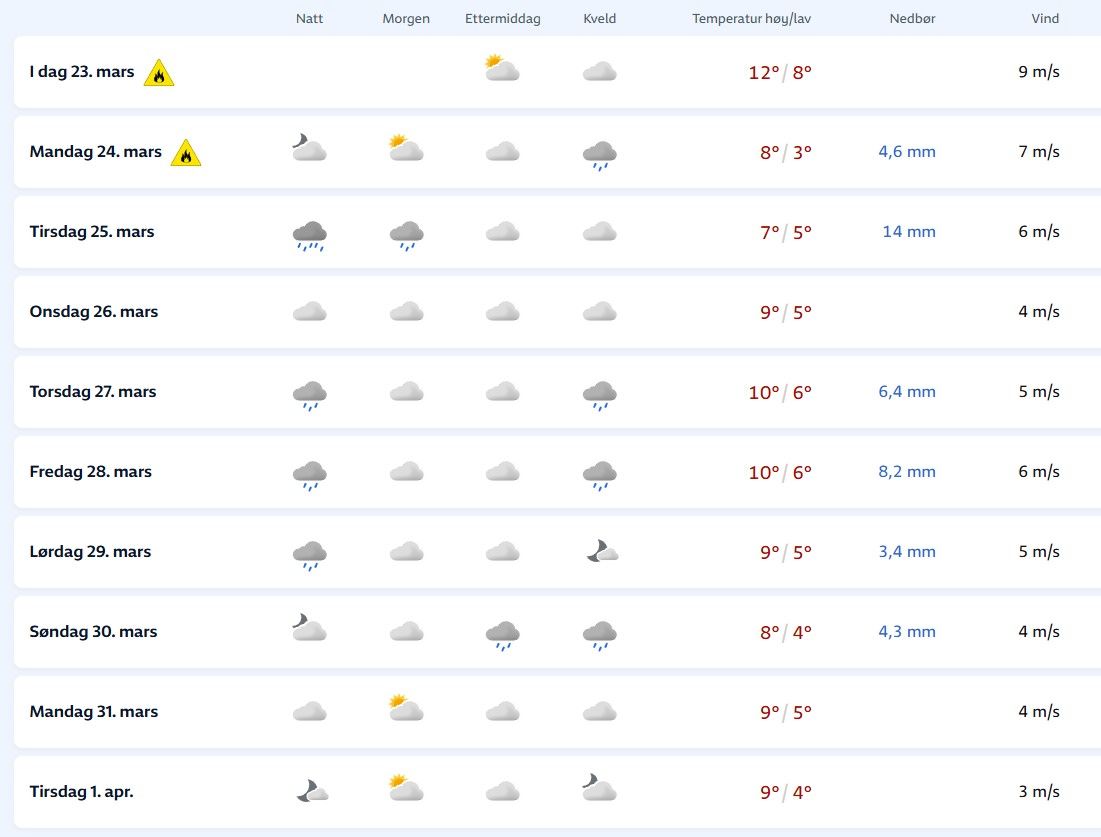1101x837 pixels.
Task: Click the fire warning icon beside I dag 23. mars
Action: coord(159,73)
